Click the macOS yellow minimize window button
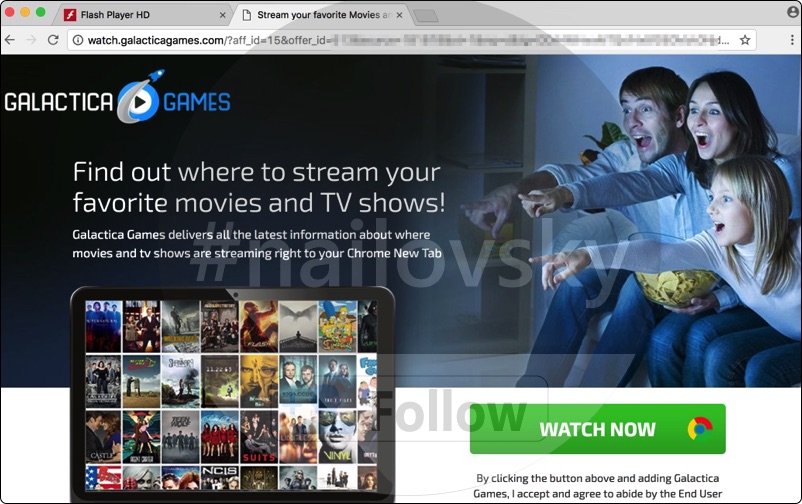 pos(25,12)
